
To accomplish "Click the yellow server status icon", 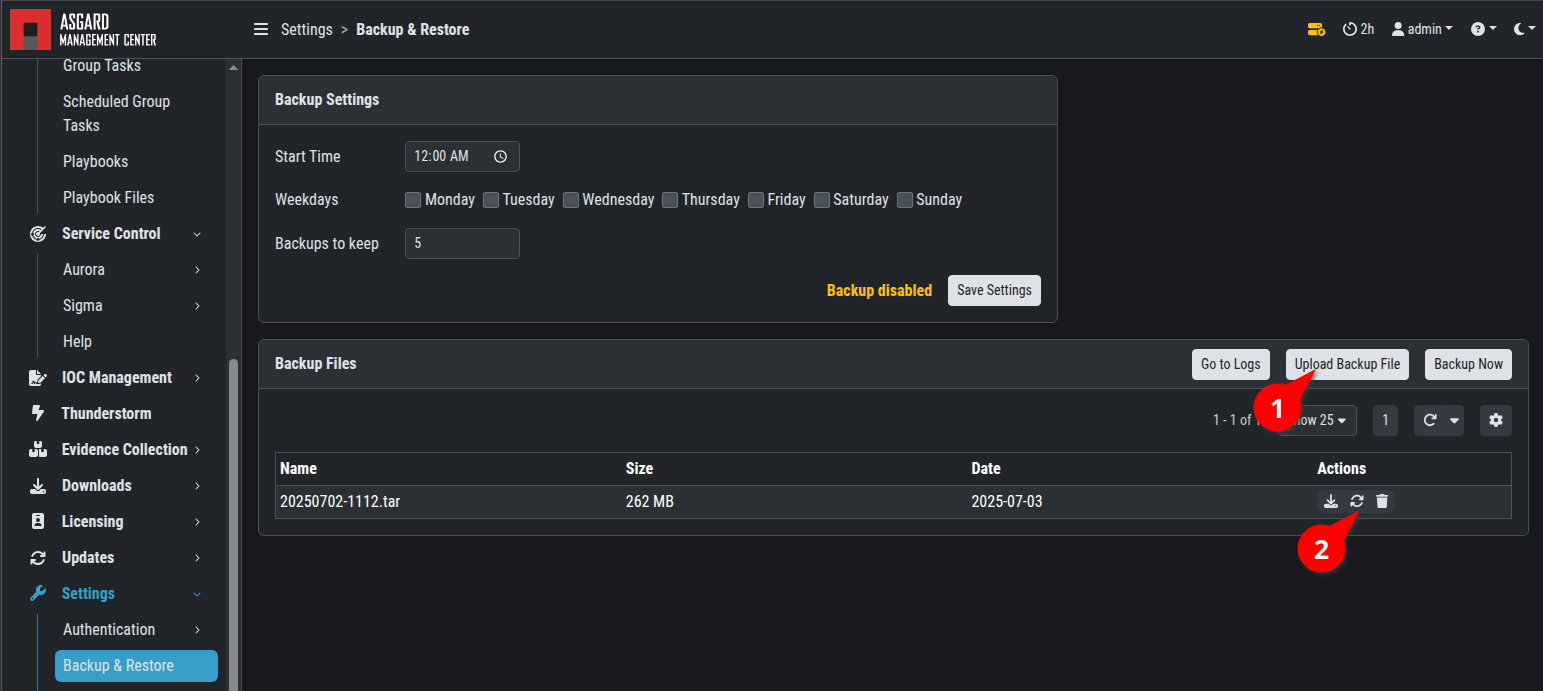I will coord(1316,29).
